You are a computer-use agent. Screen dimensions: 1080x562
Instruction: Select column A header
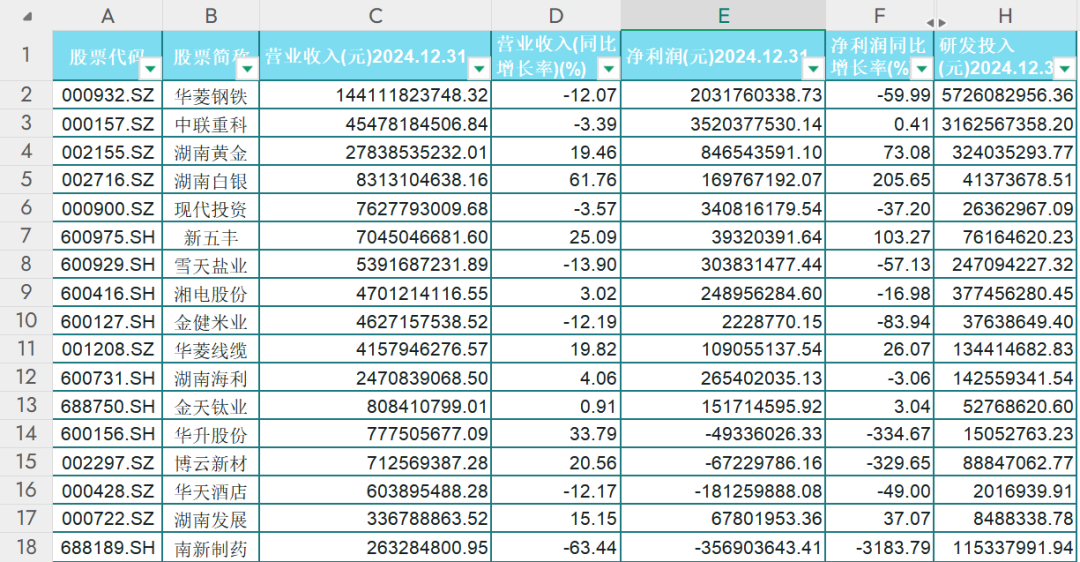pyautogui.click(x=107, y=15)
